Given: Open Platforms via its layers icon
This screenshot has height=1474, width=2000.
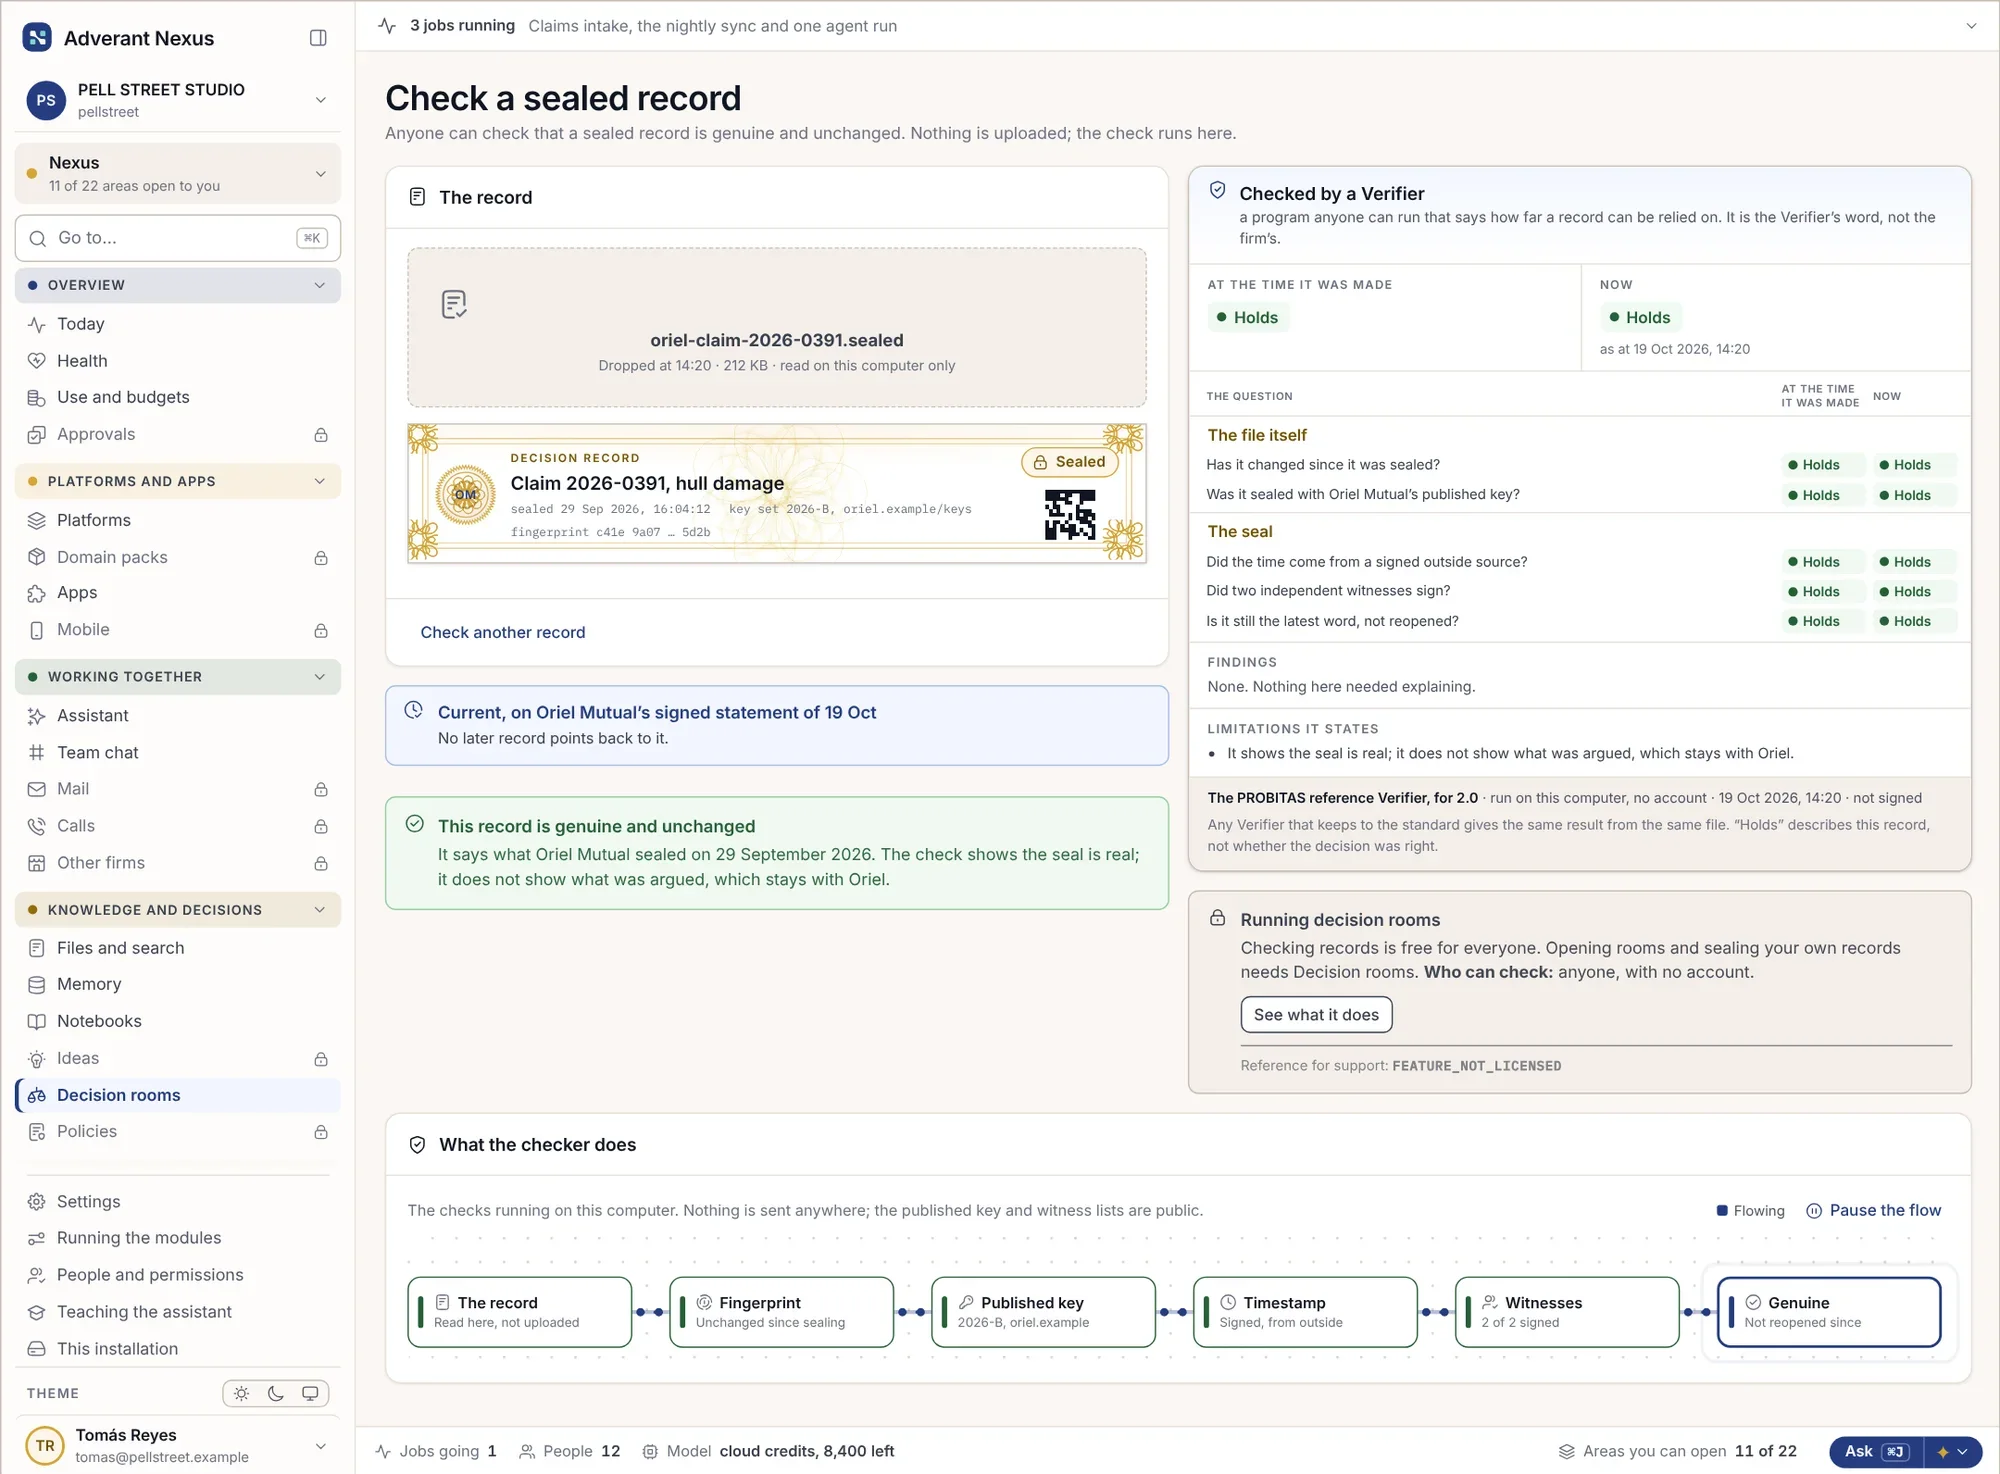Looking at the screenshot, I should tap(37, 520).
